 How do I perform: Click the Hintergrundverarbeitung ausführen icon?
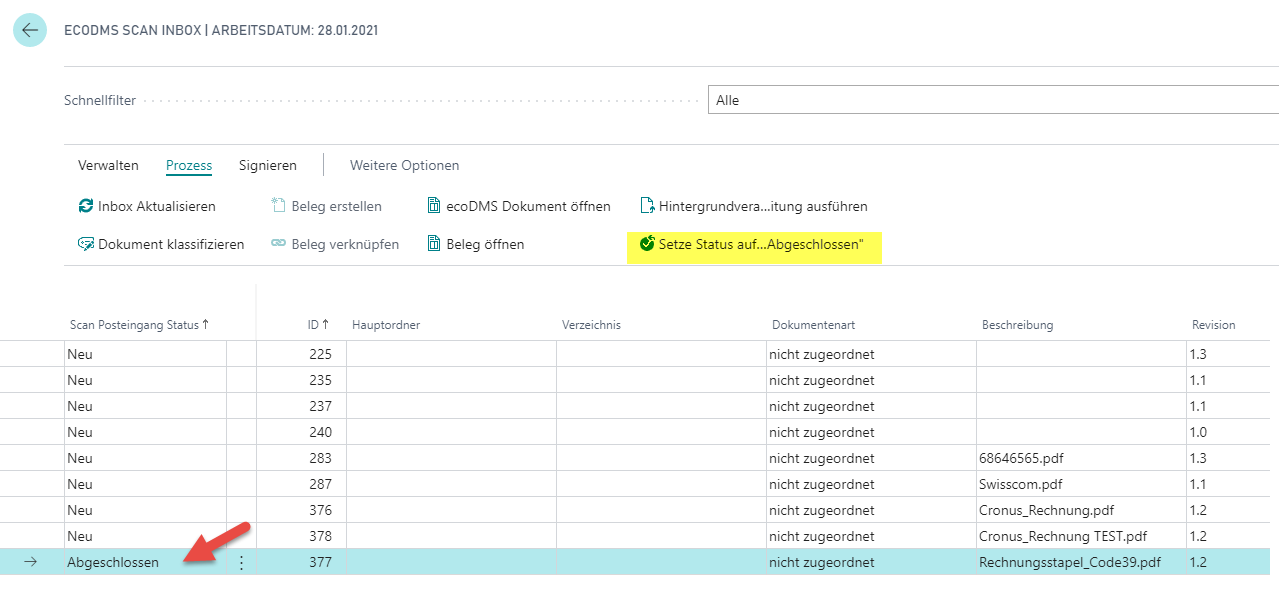pos(647,206)
